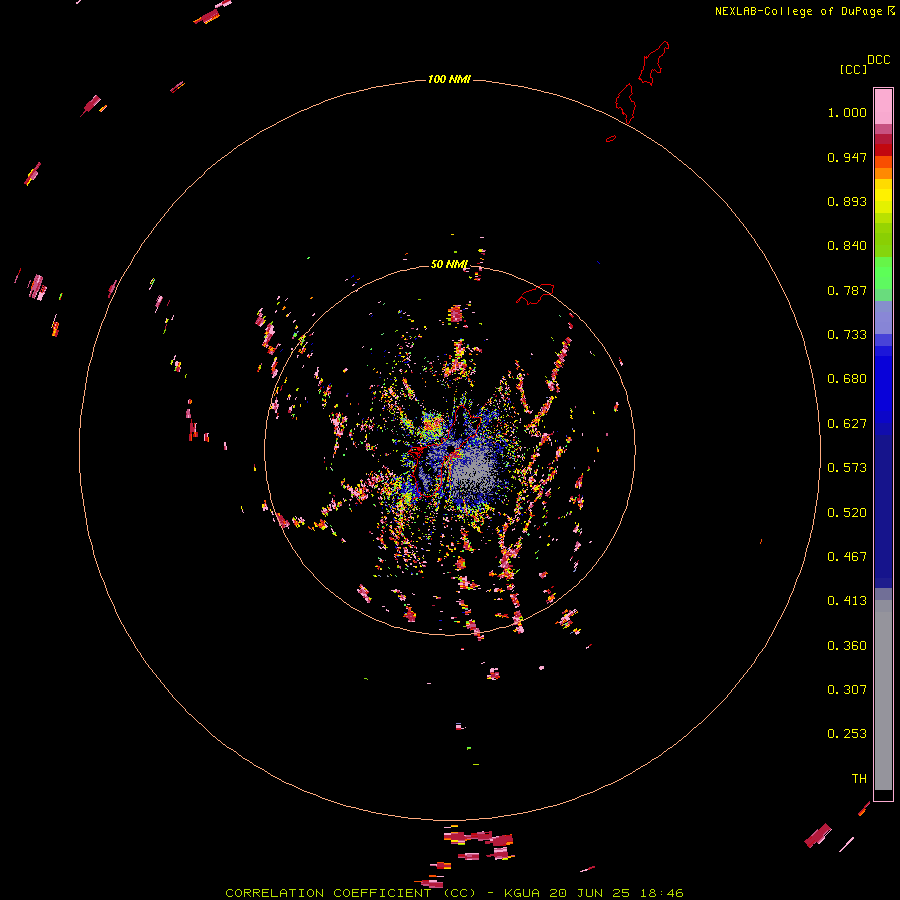Click the 0.253 color scale value
This screenshot has width=900, height=900.
(847, 734)
